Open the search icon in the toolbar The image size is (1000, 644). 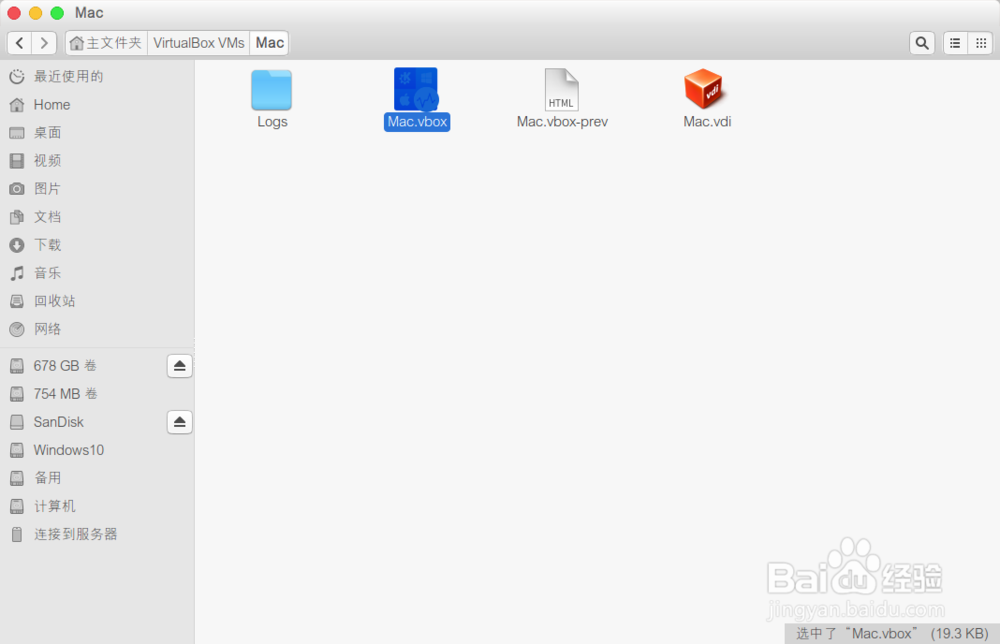[921, 43]
